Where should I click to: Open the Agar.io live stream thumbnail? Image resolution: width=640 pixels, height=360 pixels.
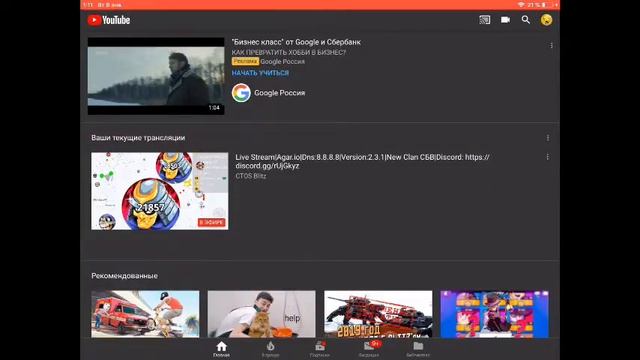[160, 191]
